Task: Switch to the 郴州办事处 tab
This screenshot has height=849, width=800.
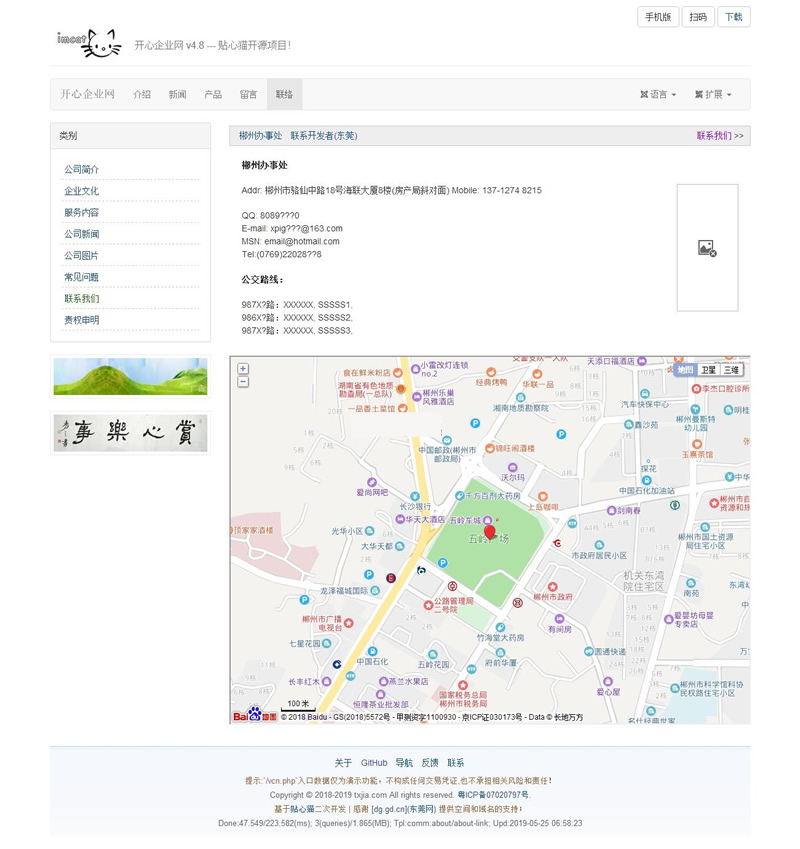Action: click(260, 136)
